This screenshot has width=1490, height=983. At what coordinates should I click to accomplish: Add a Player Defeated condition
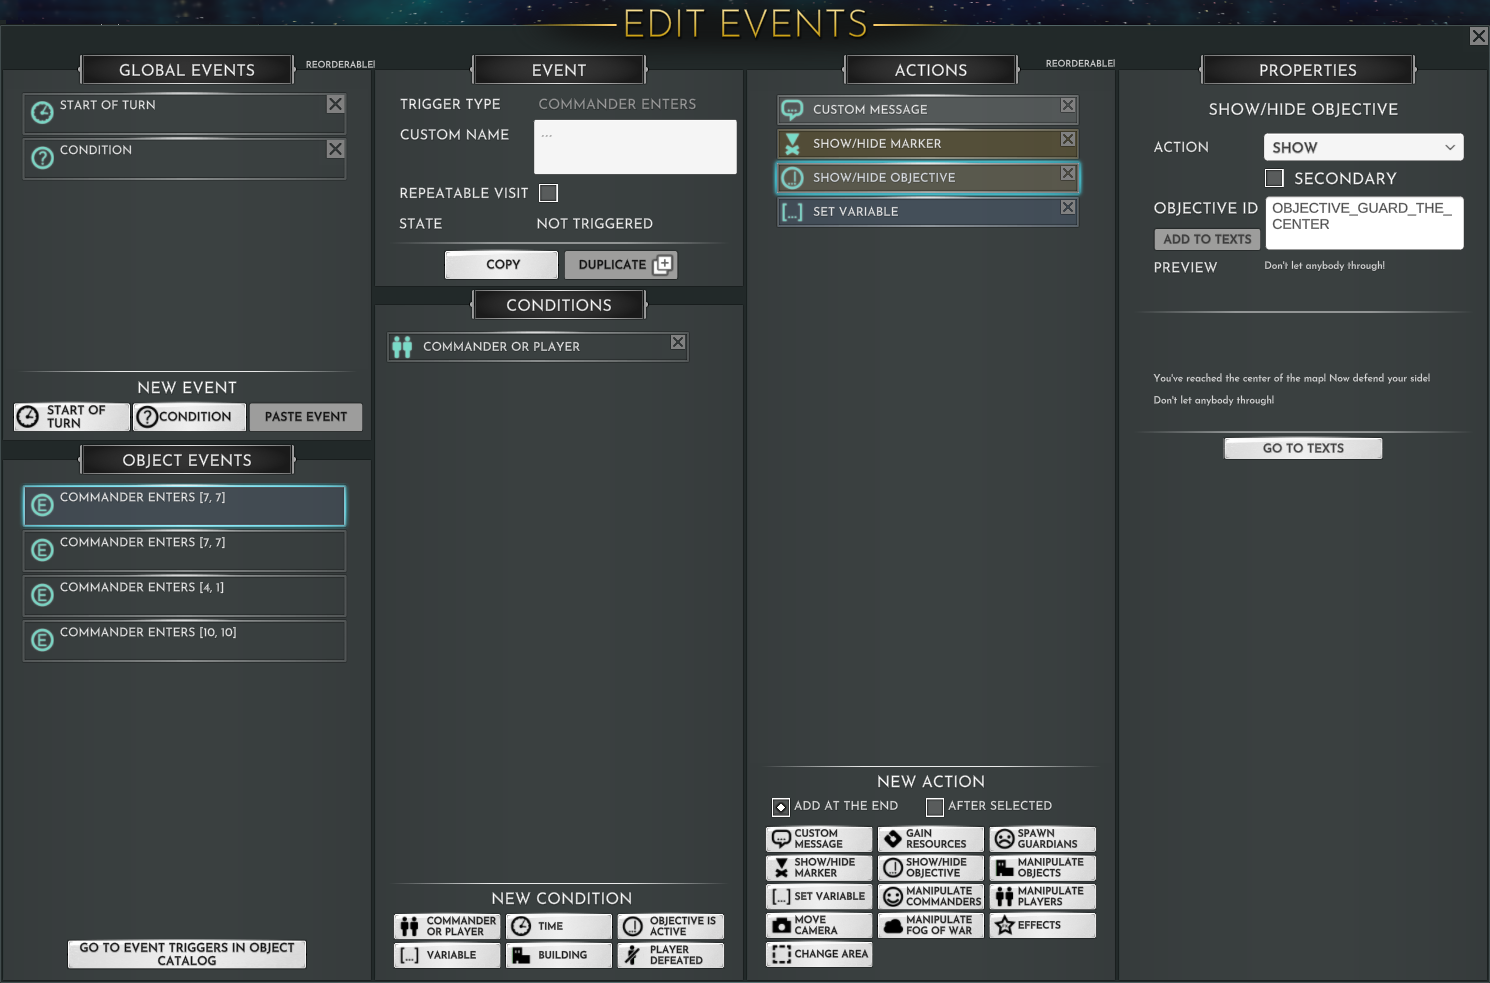pyautogui.click(x=670, y=955)
